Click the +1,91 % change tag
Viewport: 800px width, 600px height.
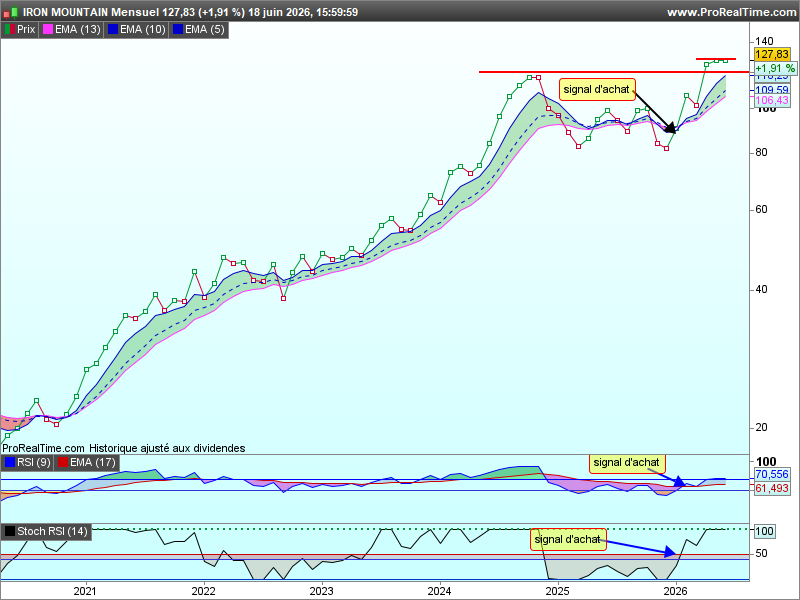pyautogui.click(x=774, y=68)
